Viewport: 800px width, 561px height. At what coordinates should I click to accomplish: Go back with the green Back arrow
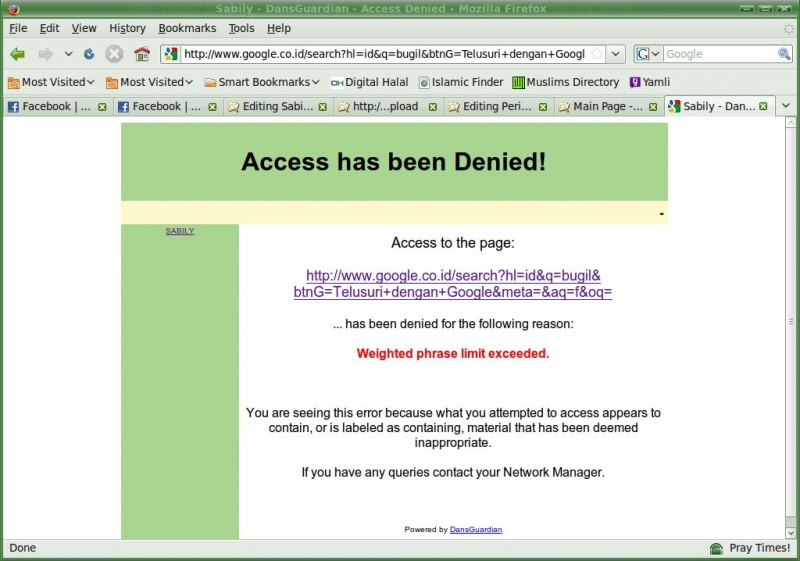click(17, 54)
